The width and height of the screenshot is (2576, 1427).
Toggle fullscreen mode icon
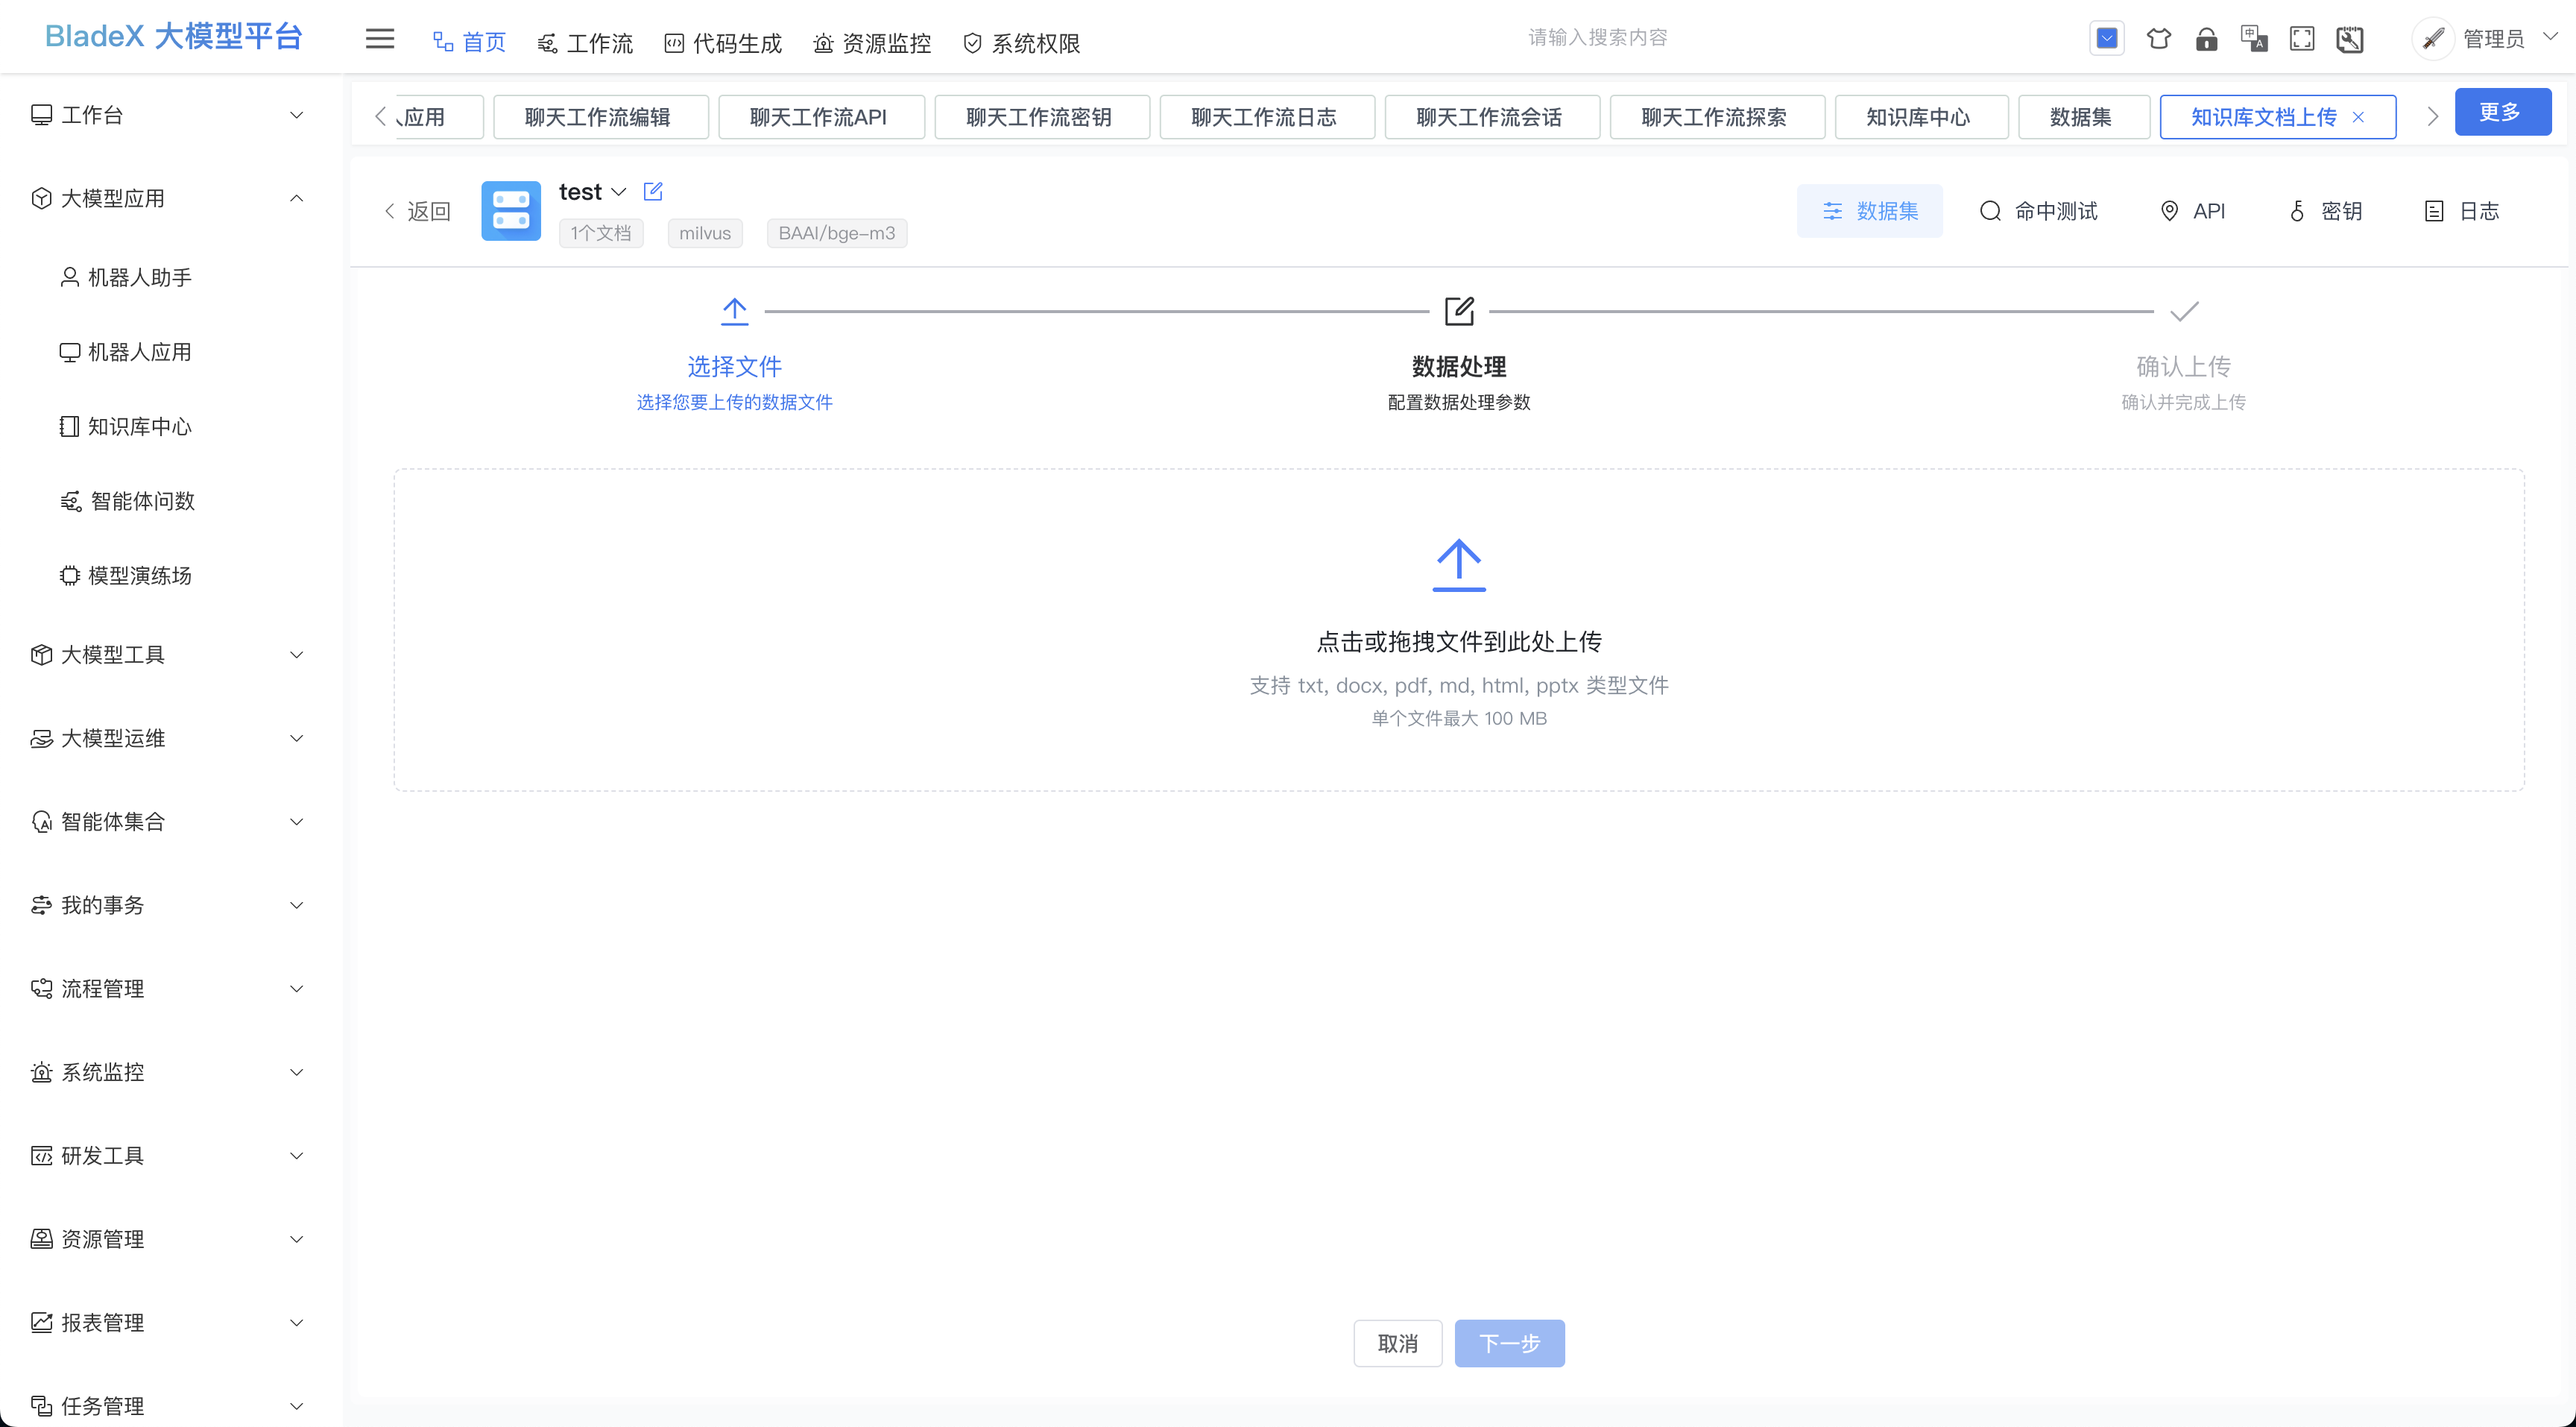2302,39
